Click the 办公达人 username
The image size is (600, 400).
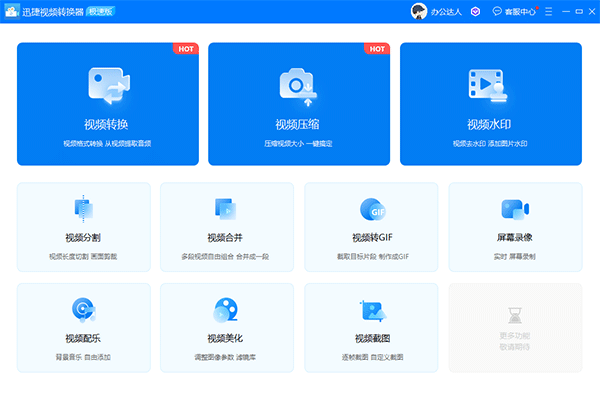[x=446, y=12]
